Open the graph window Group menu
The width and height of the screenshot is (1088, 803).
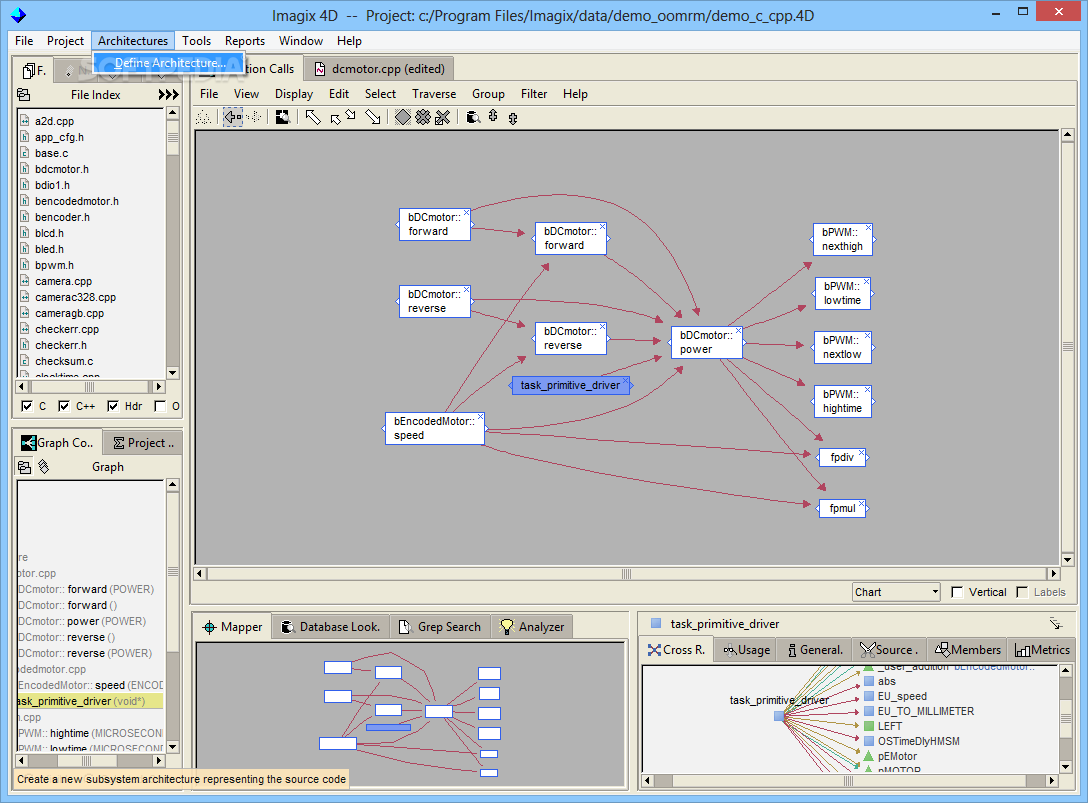[x=488, y=94]
